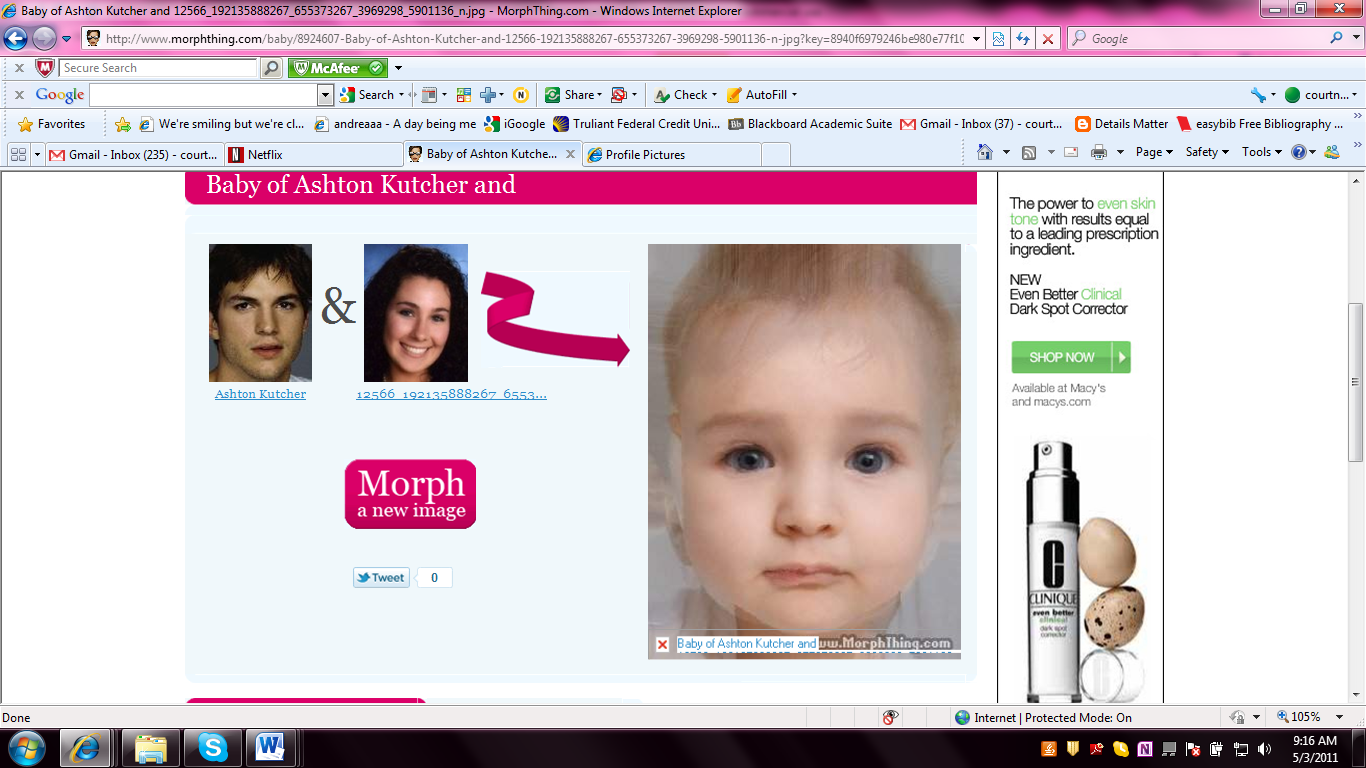Image resolution: width=1366 pixels, height=768 pixels.
Task: Click the Home icon in command bar
Action: click(985, 152)
